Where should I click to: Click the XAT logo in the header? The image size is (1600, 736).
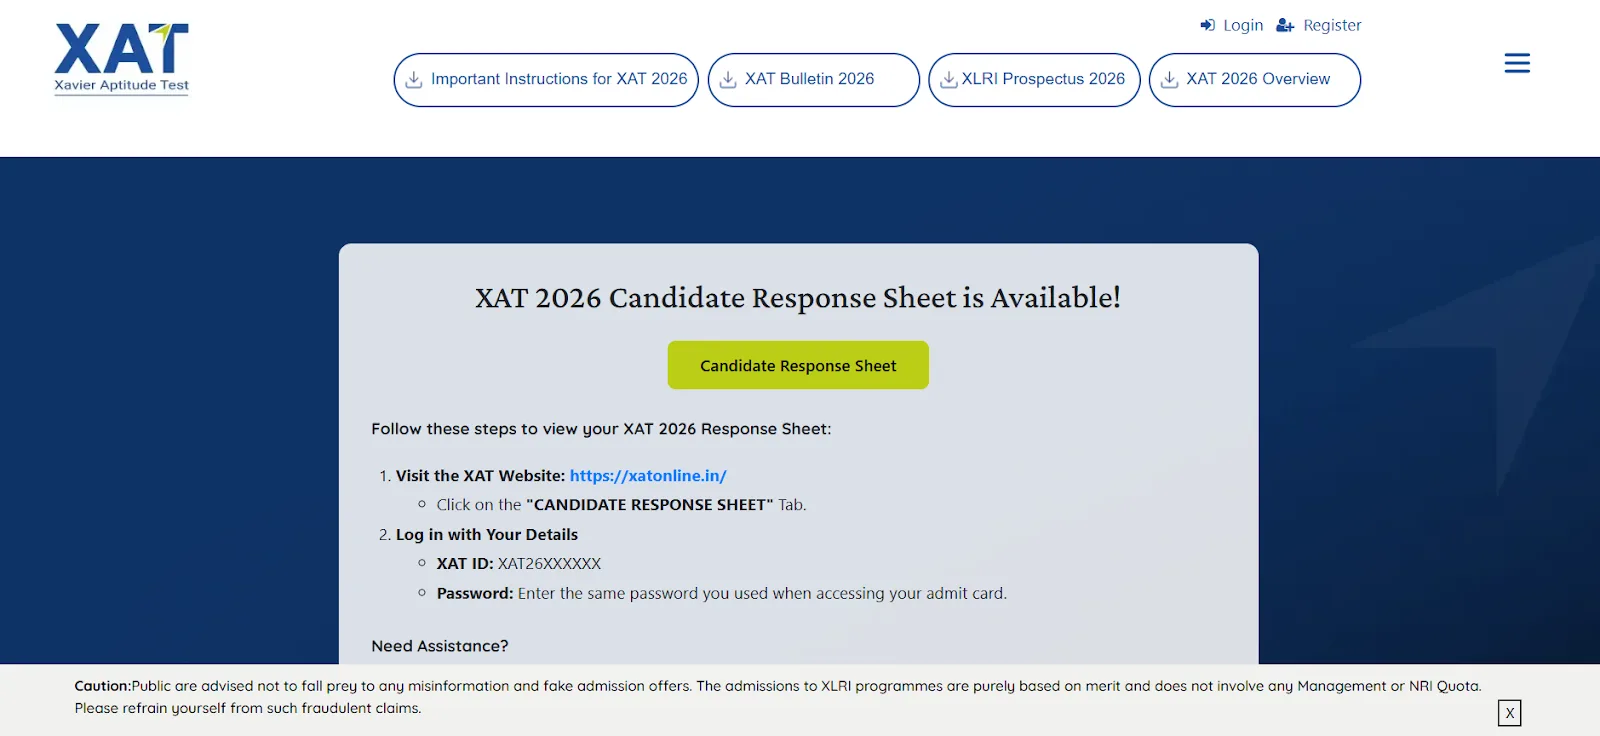pyautogui.click(x=120, y=48)
